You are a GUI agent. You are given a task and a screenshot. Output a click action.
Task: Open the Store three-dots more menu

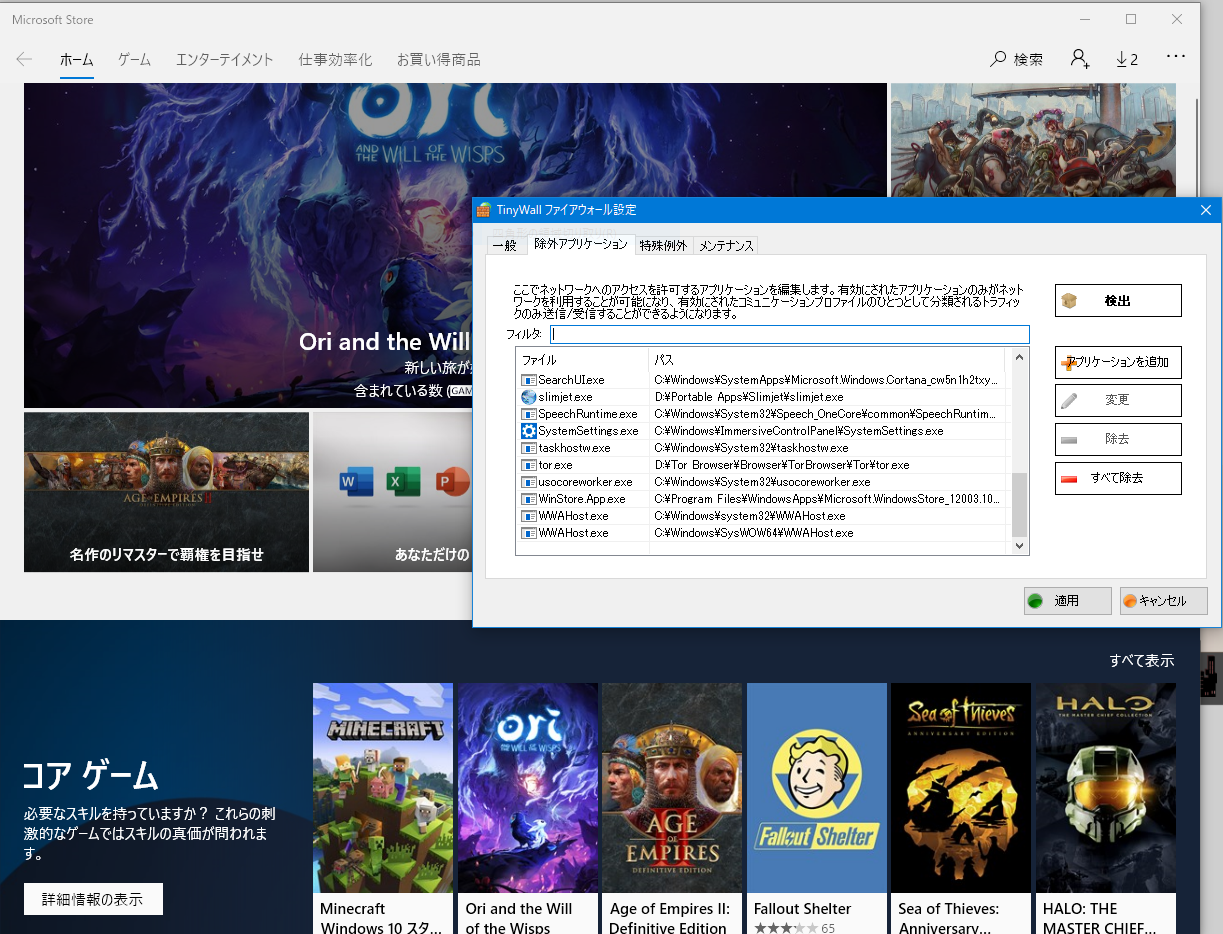click(x=1175, y=57)
